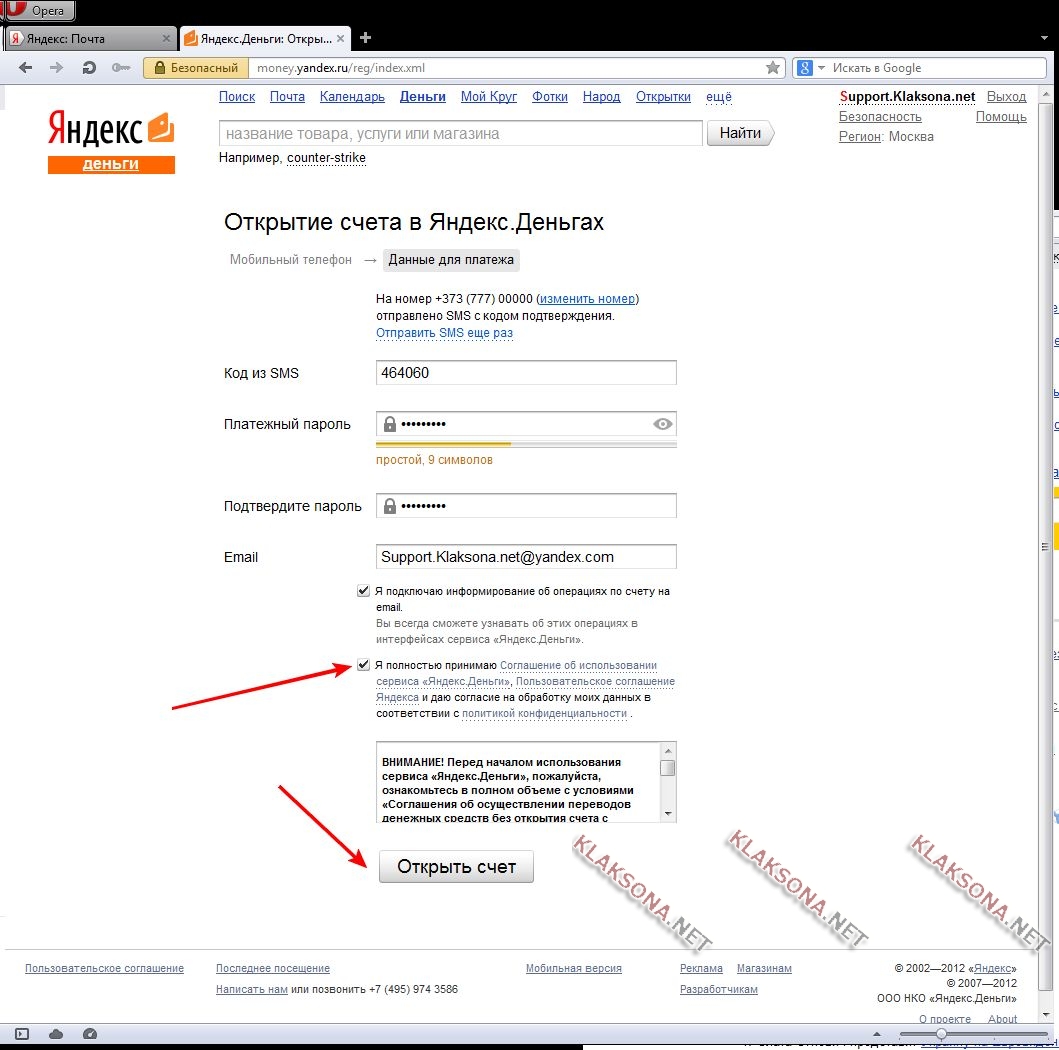Open the Магазинам footer link
This screenshot has height=1050, width=1059.
click(764, 968)
